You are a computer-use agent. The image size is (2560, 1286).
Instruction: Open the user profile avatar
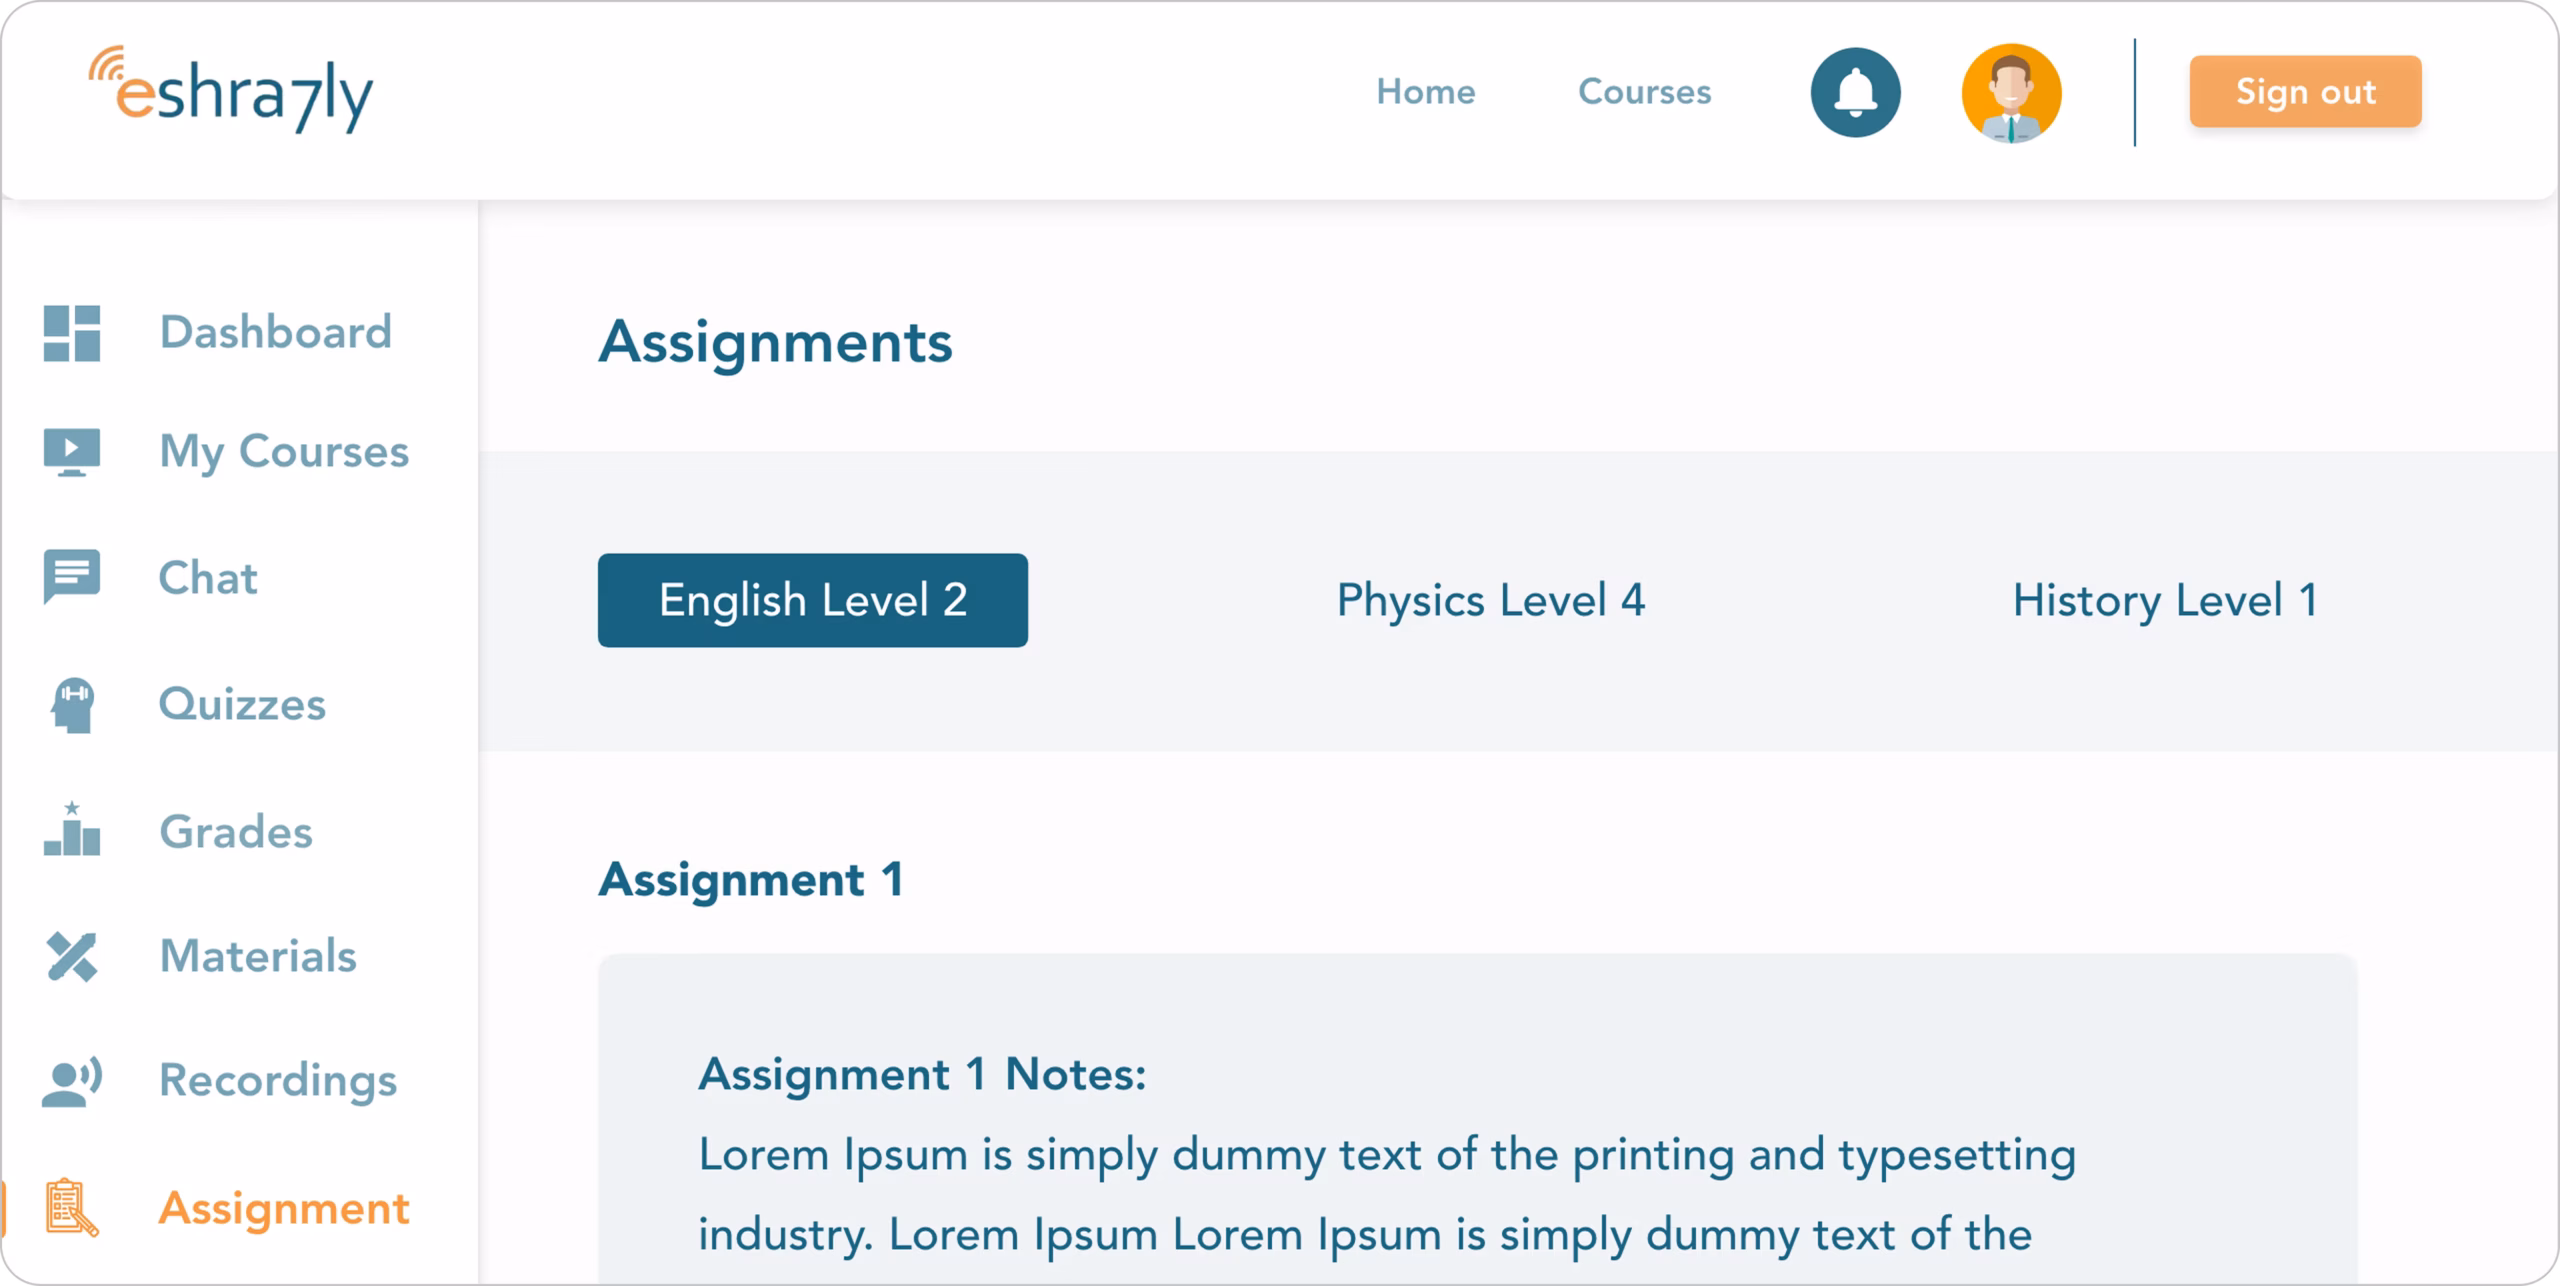click(2011, 93)
